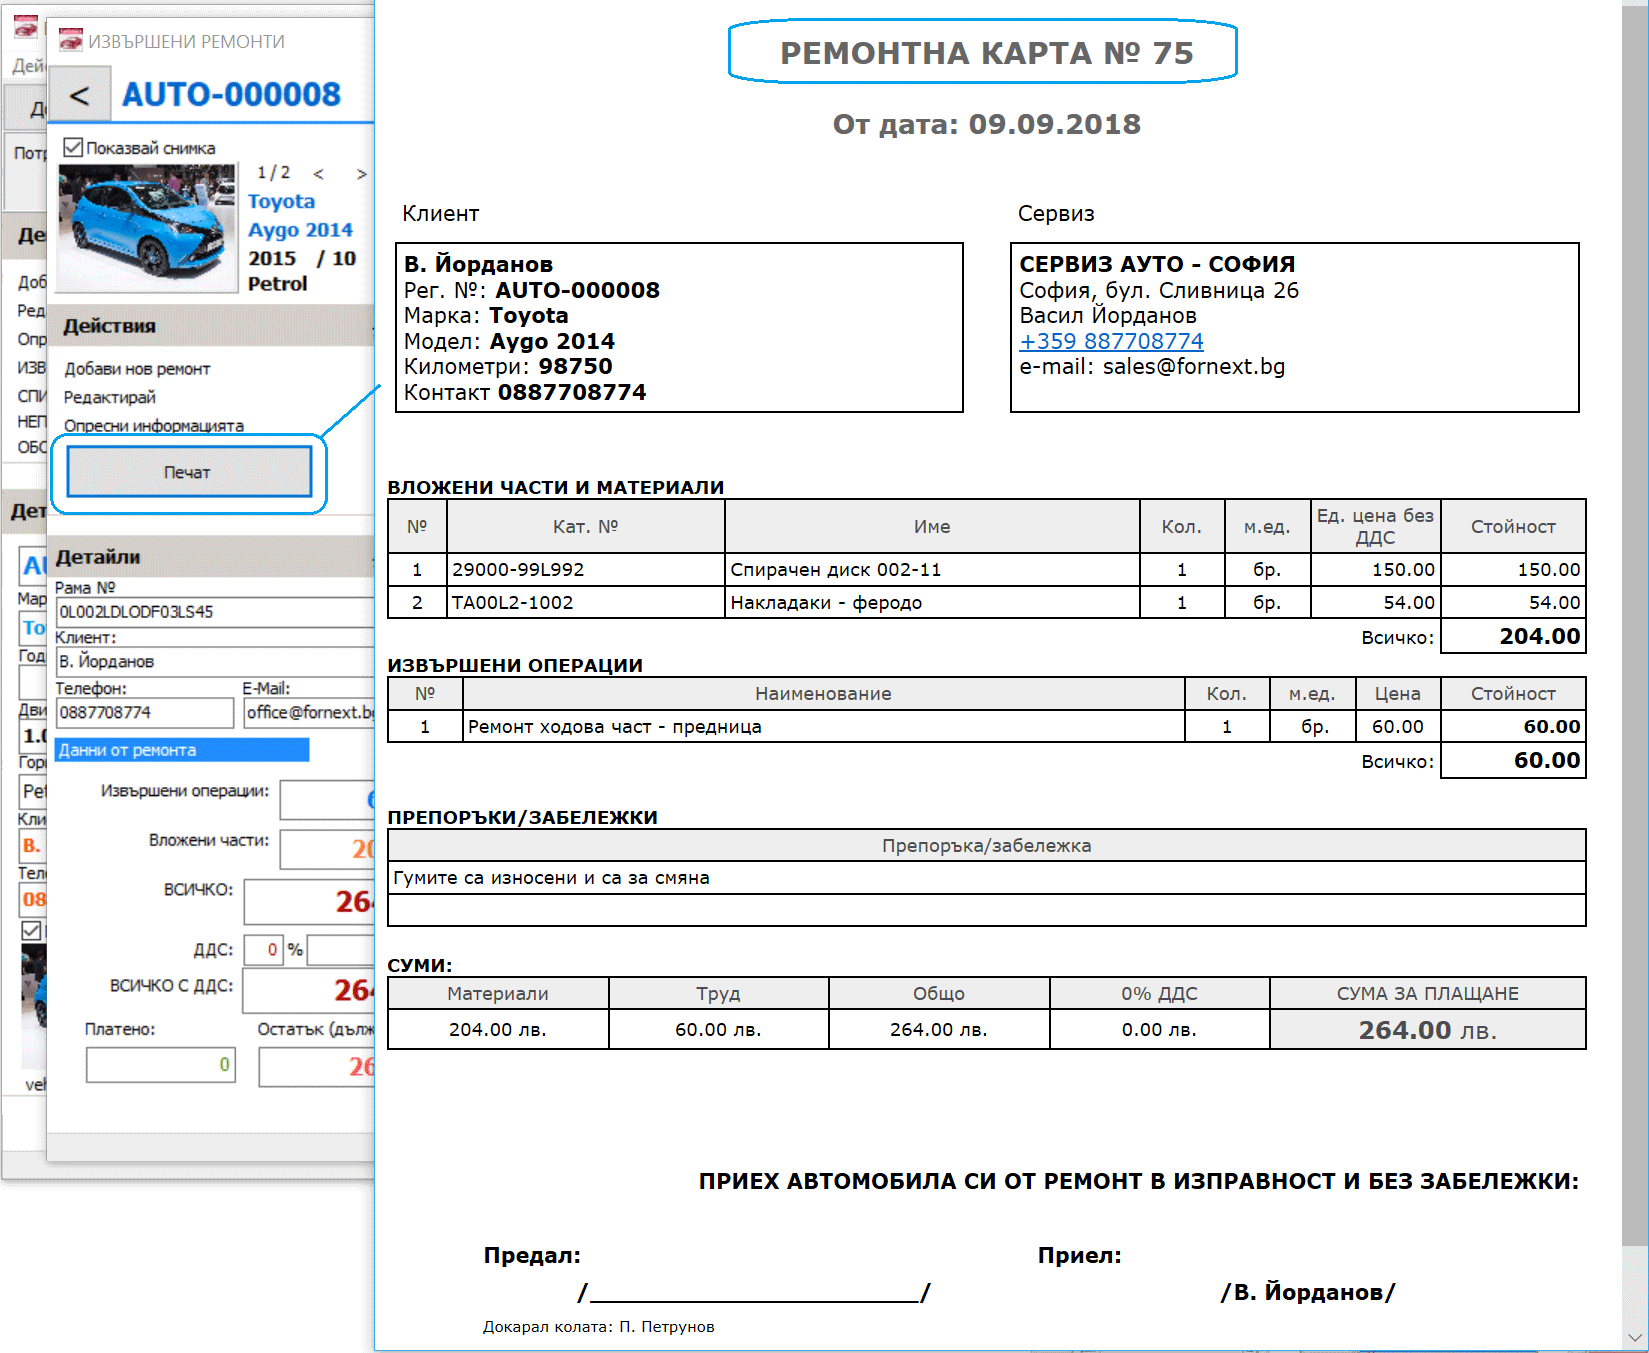
Task: Click operation Ремонт ходова част - предница
Action: 823,726
